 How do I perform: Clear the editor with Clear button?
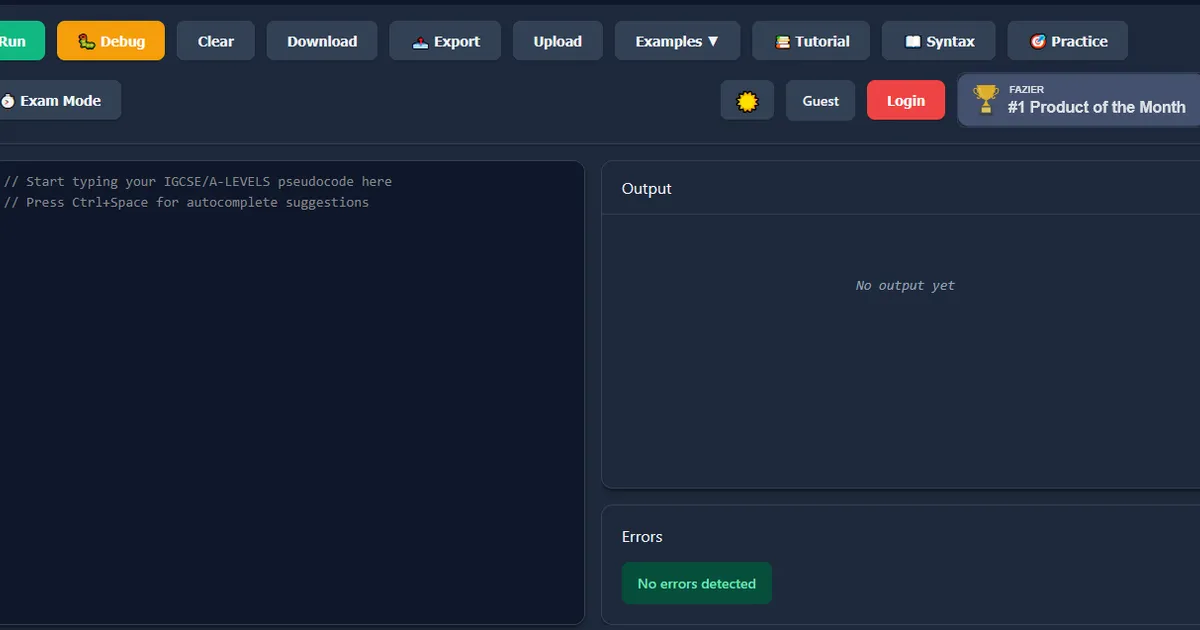216,41
